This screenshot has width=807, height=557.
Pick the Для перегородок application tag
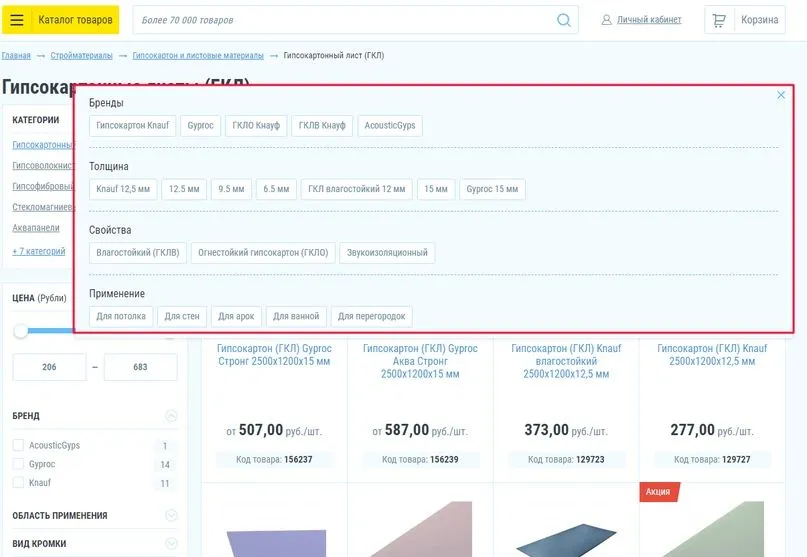click(x=371, y=316)
